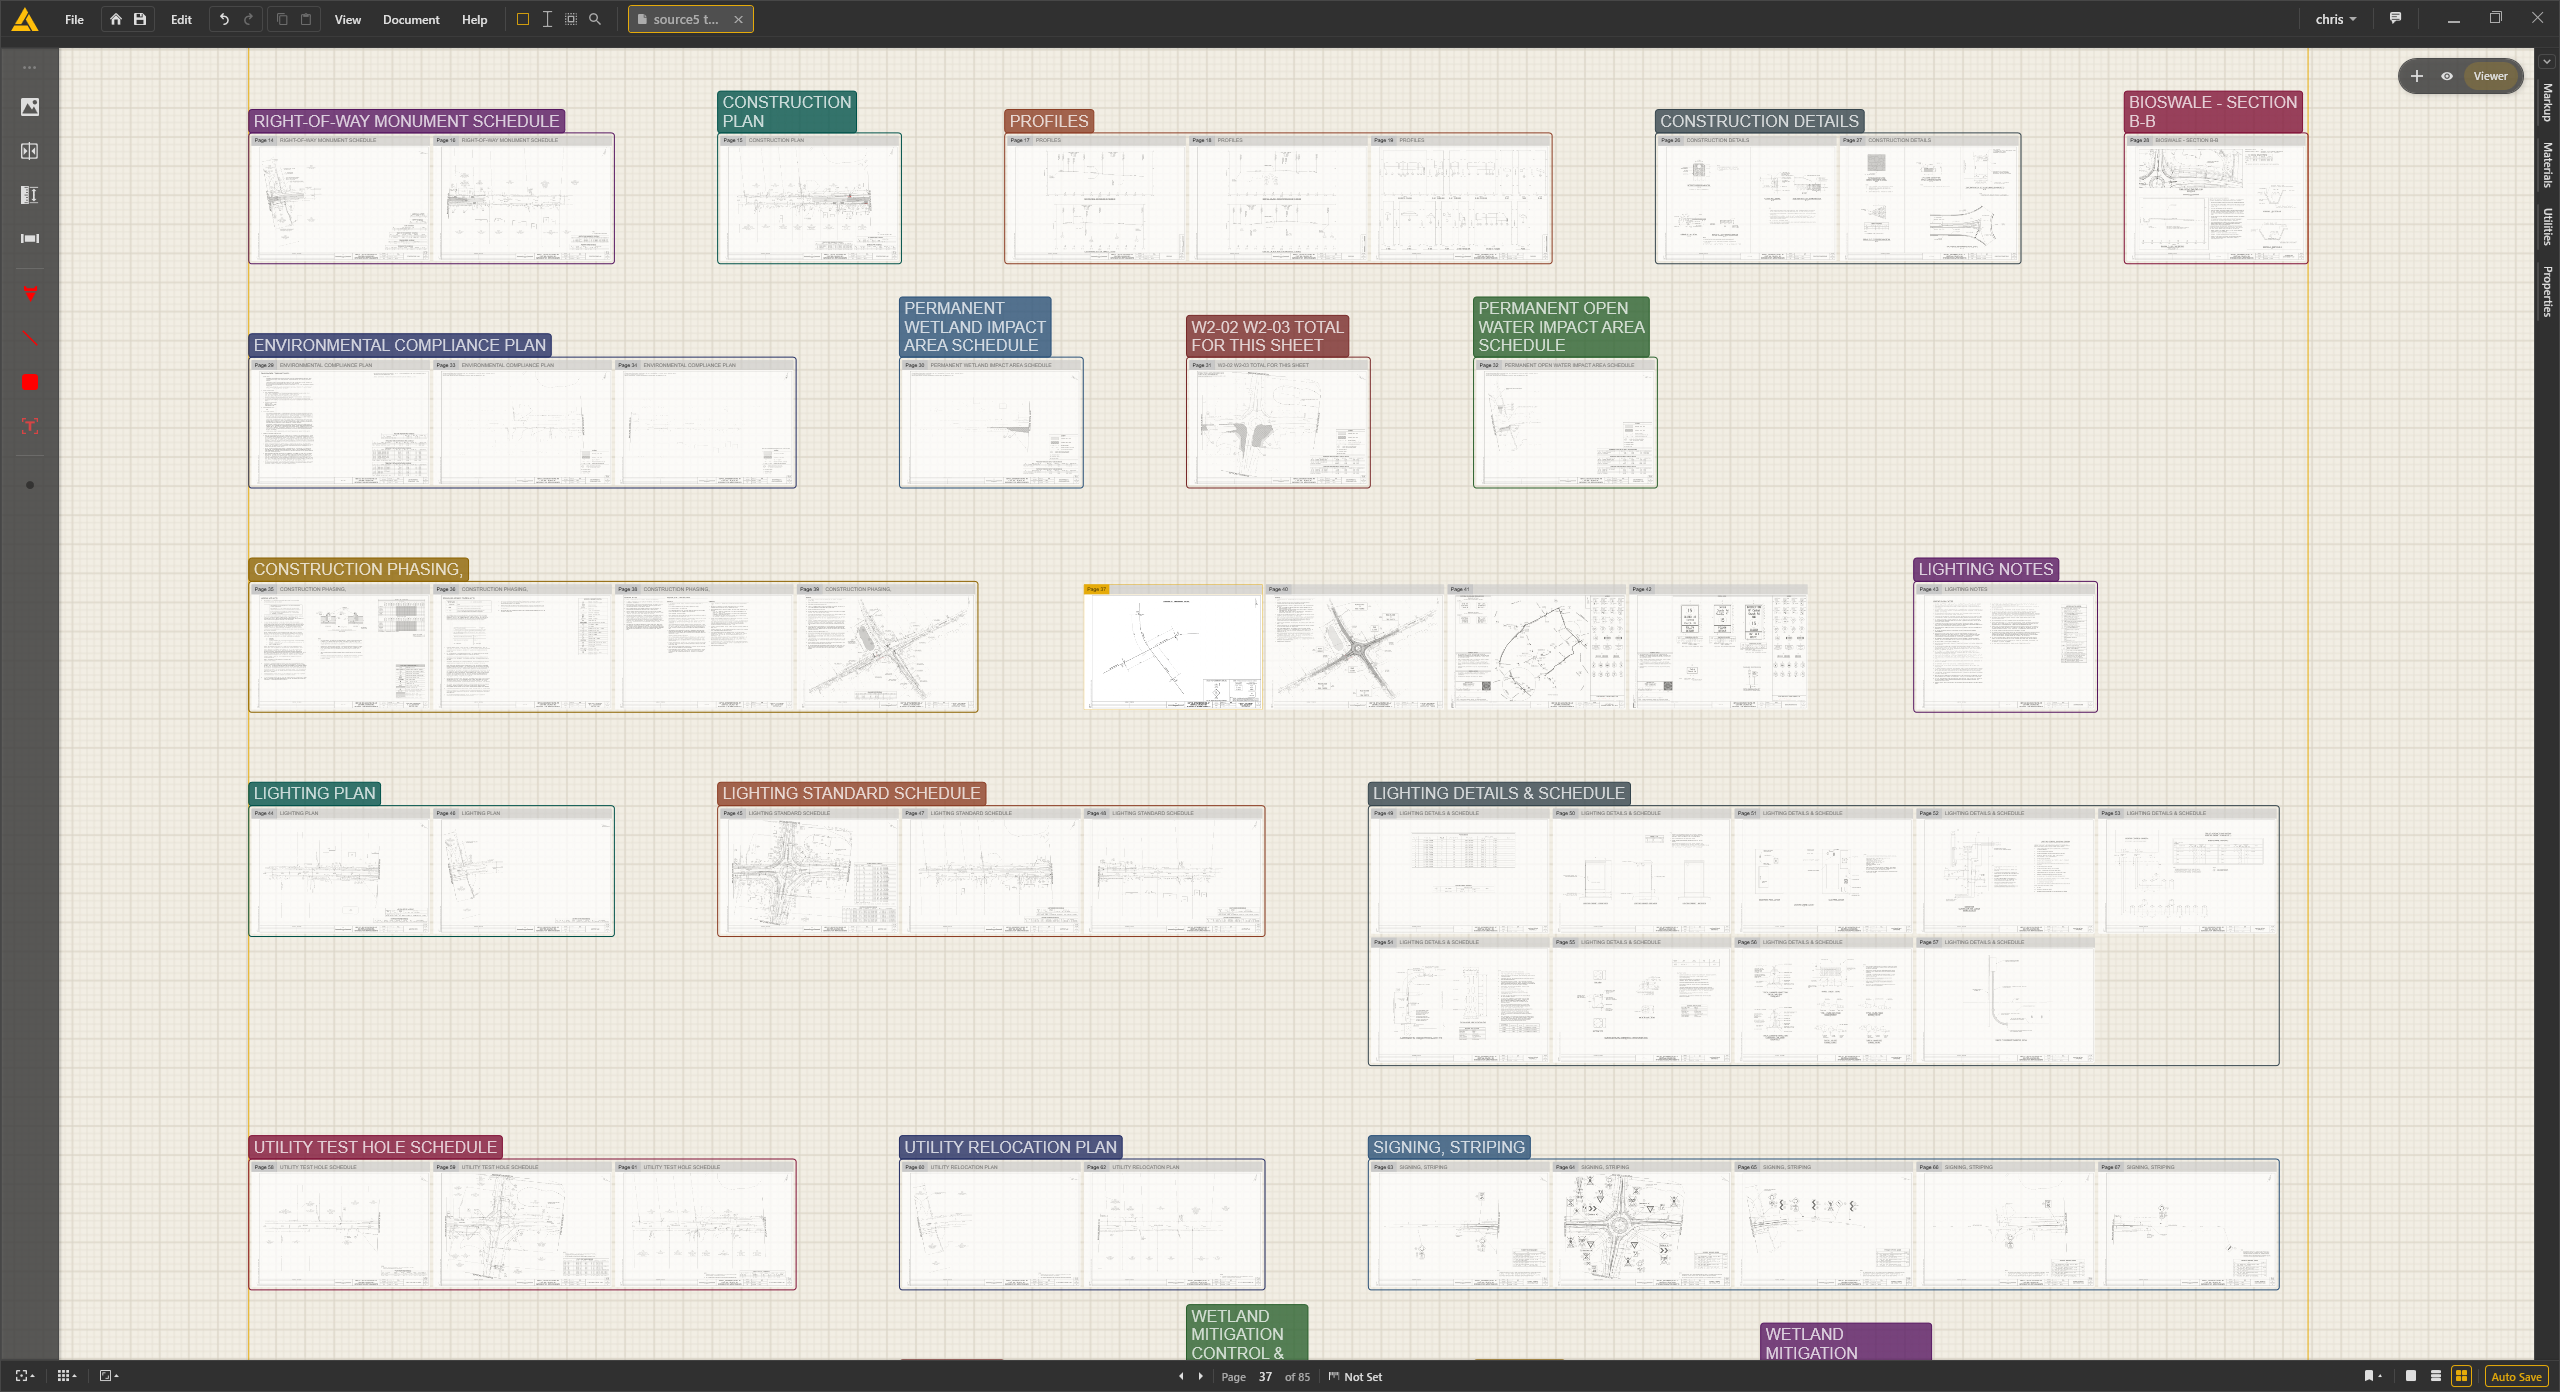Click the Save disk icon

(x=140, y=19)
